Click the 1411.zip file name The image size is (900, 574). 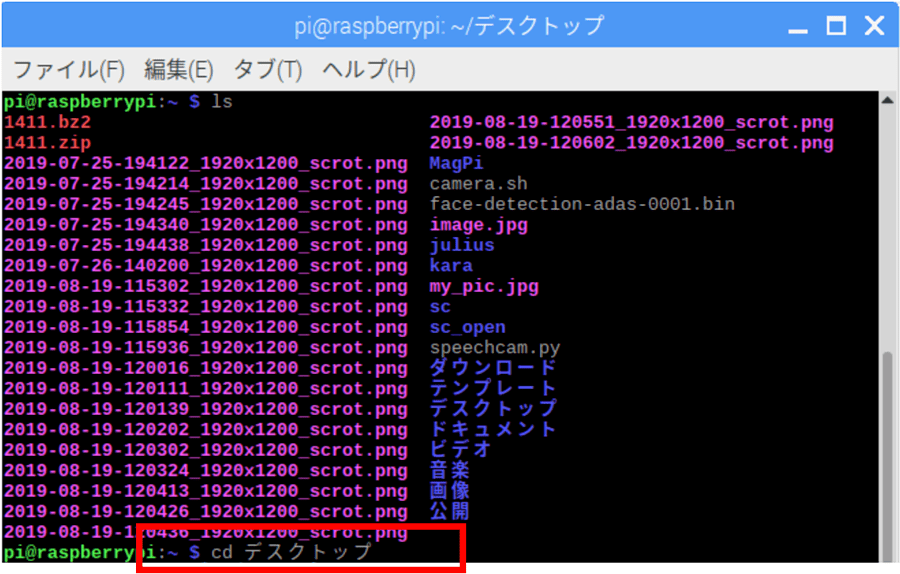(x=48, y=143)
